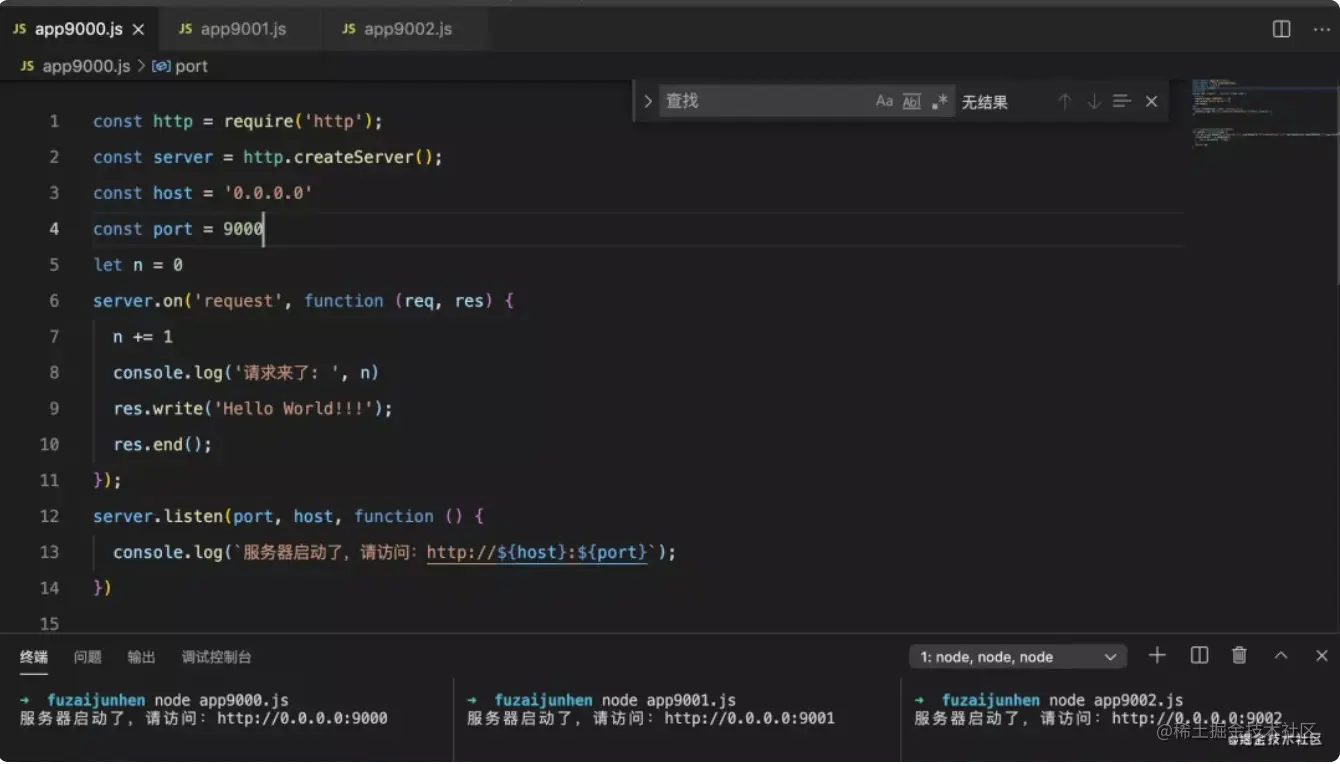Split the editor to the right
This screenshot has height=764, width=1340.
coord(1281,29)
